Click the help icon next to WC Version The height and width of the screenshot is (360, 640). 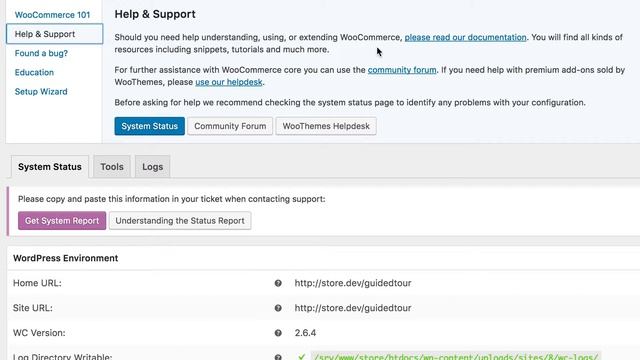278,333
